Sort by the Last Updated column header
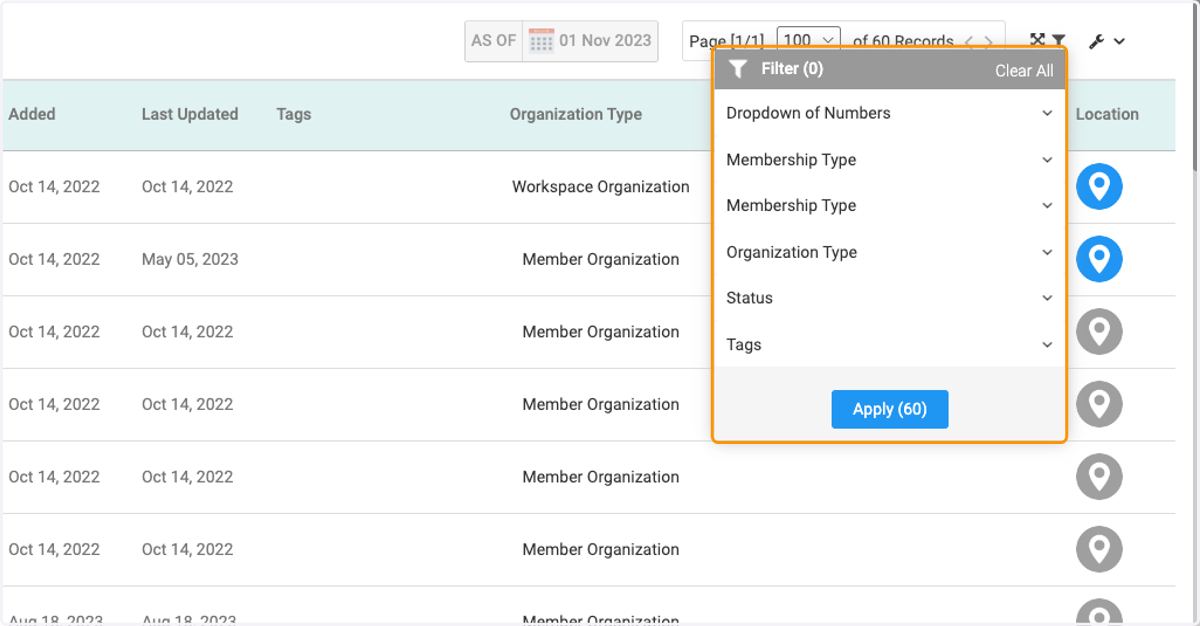The image size is (1200, 626). [x=190, y=114]
